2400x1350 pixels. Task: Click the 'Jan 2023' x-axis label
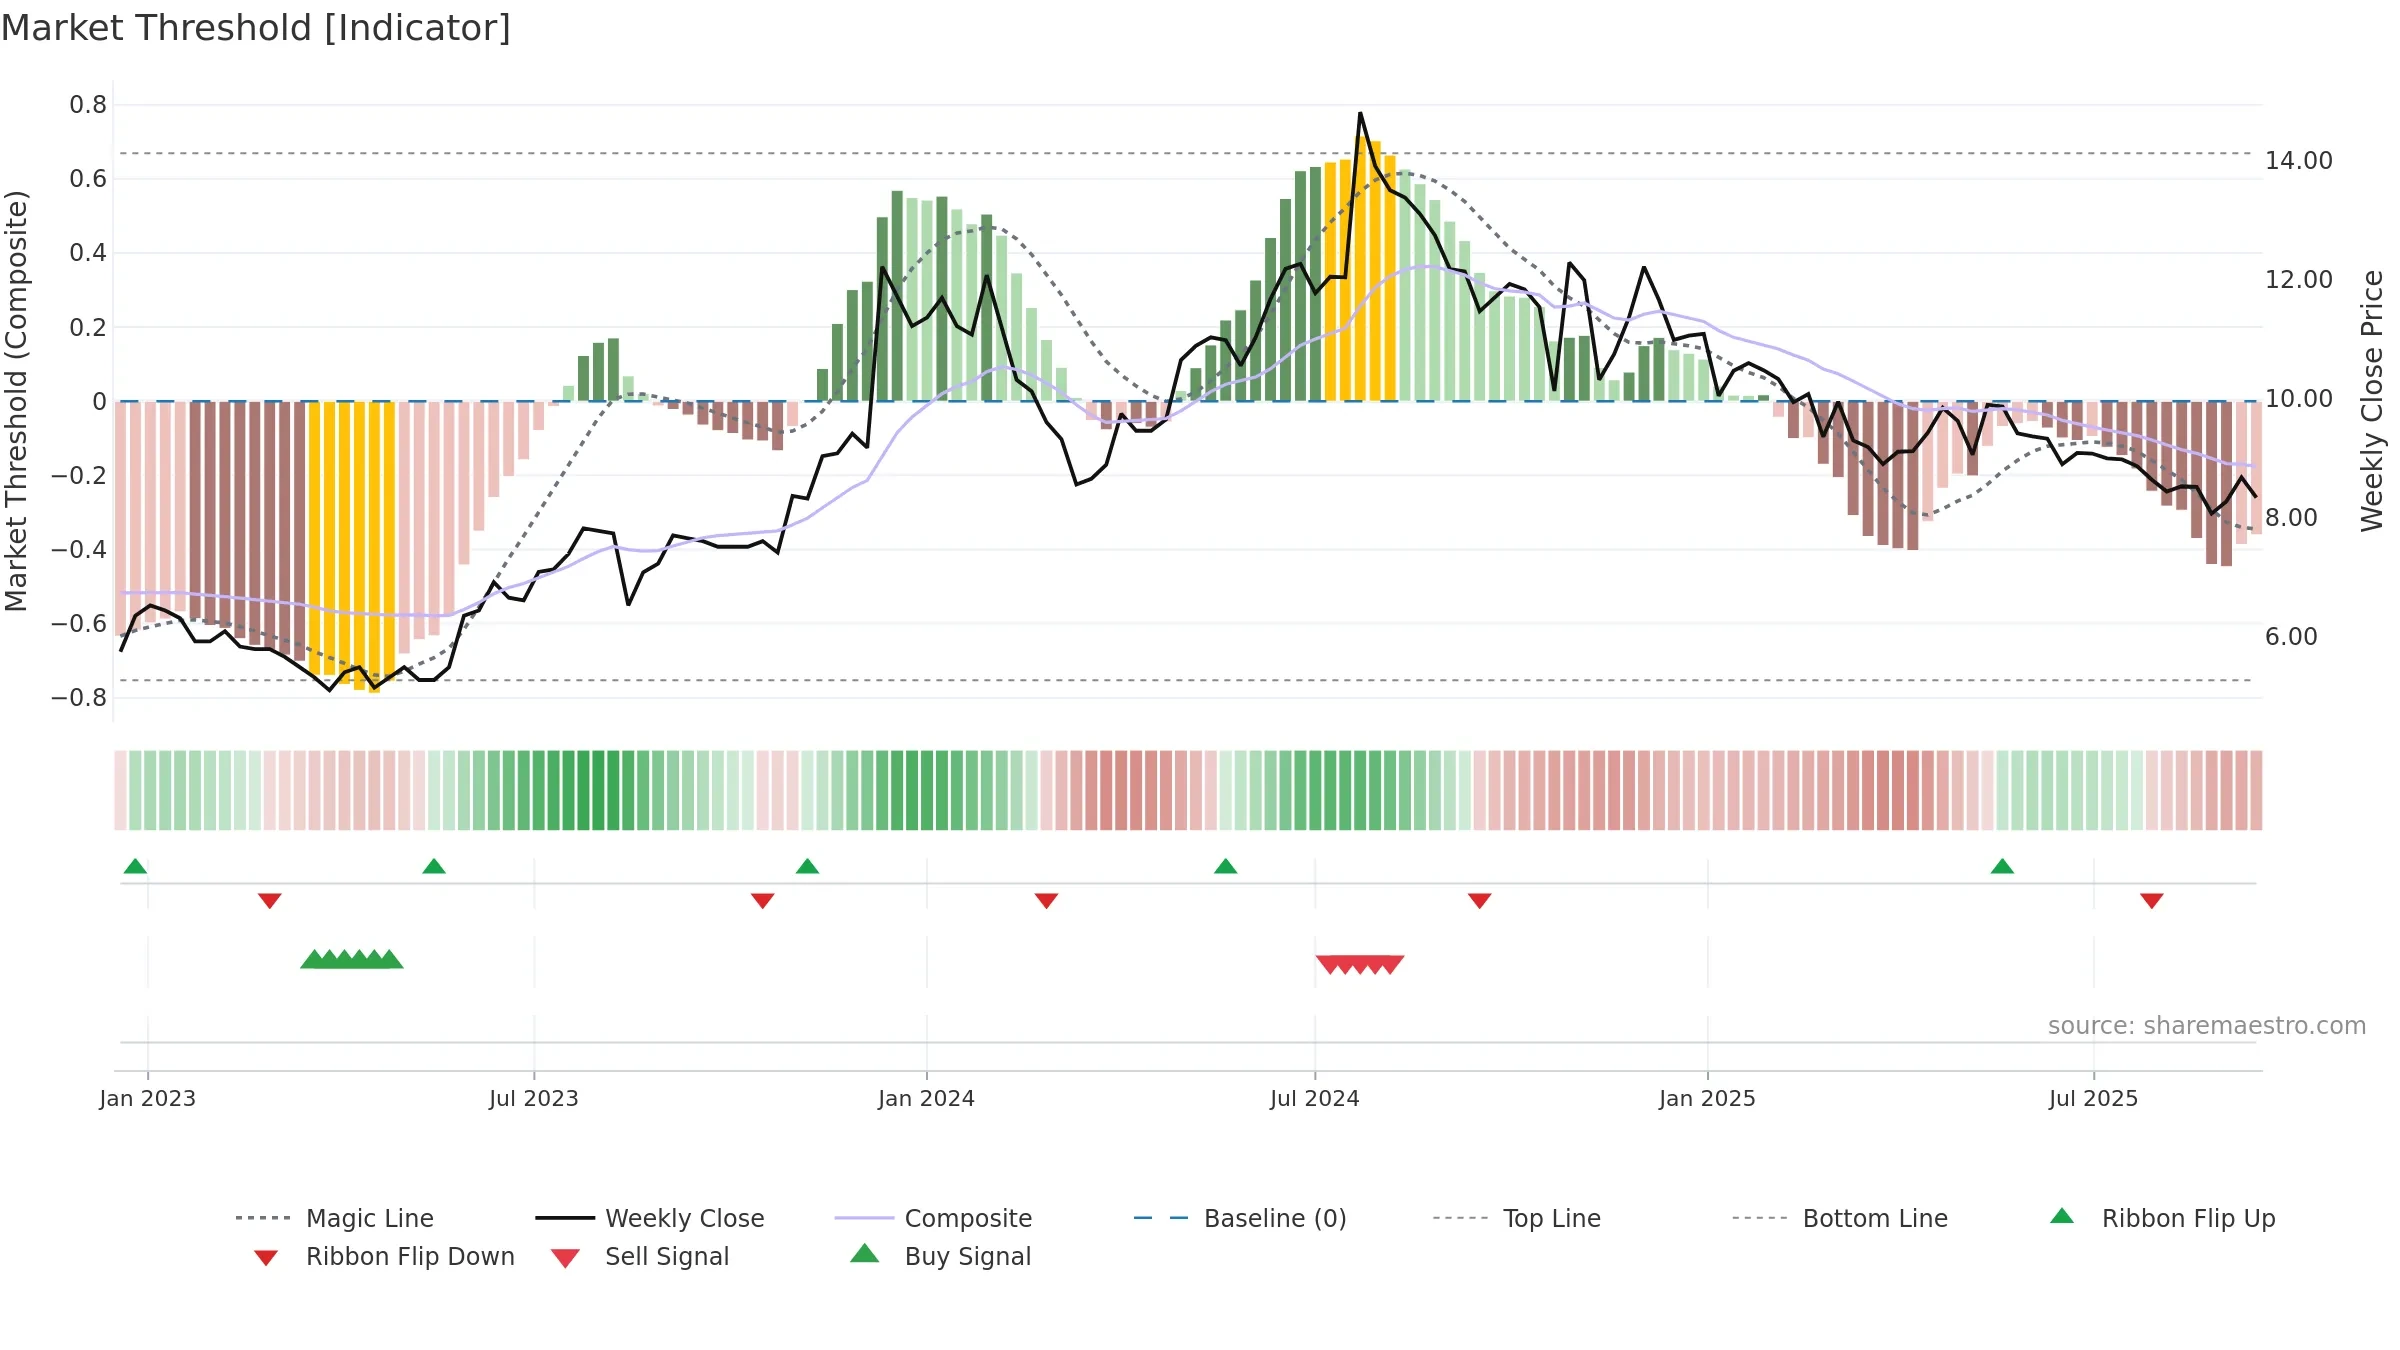pyautogui.click(x=148, y=1098)
